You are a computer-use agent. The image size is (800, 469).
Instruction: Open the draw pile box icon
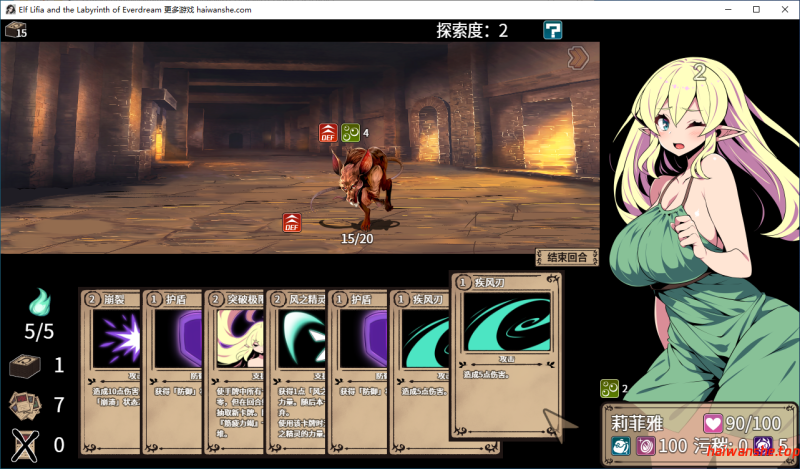pos(25,366)
